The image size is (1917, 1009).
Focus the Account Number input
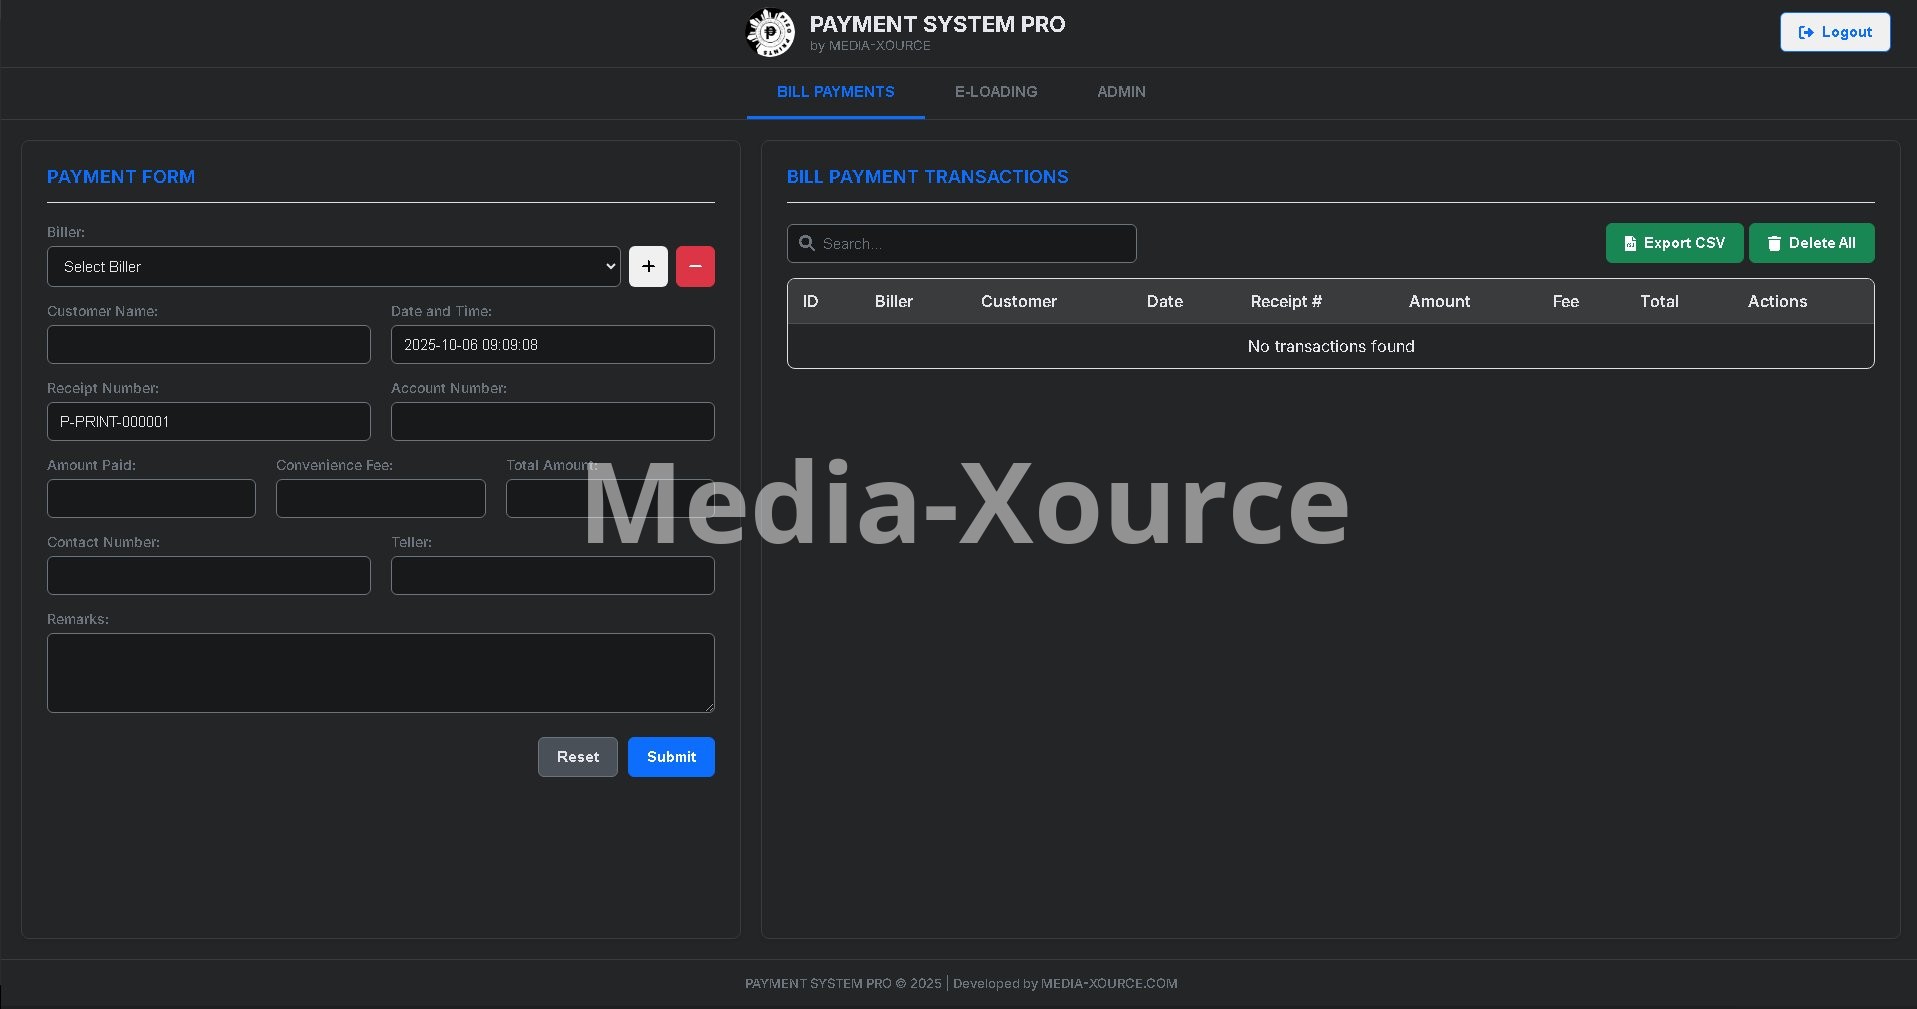(552, 422)
